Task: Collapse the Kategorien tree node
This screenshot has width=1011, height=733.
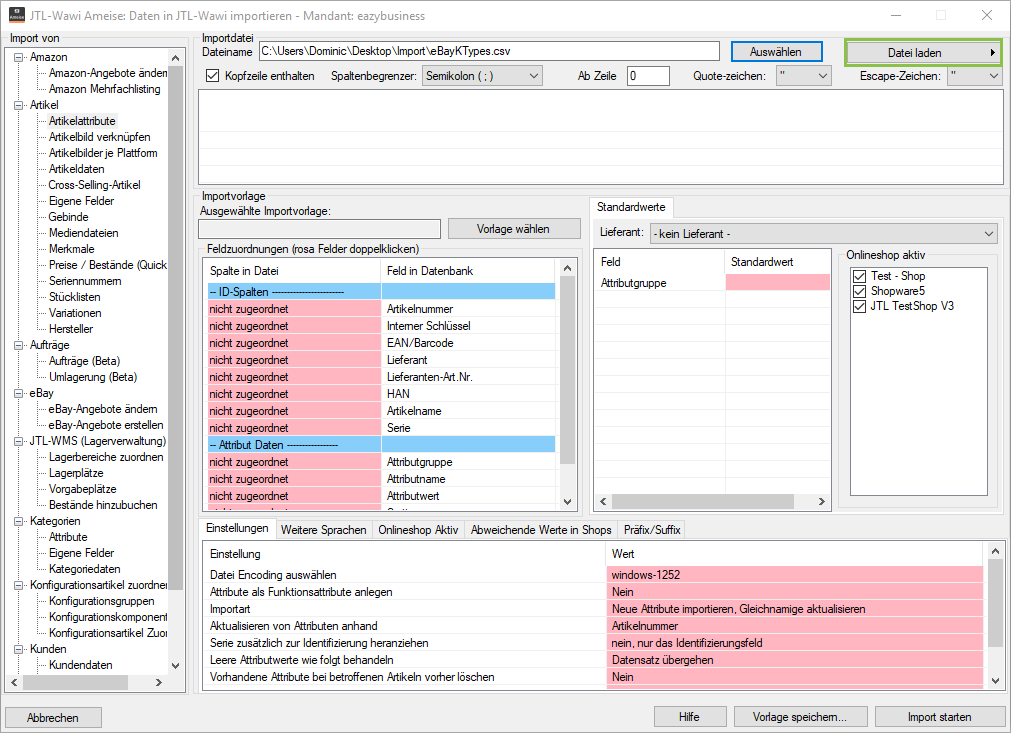Action: point(19,522)
